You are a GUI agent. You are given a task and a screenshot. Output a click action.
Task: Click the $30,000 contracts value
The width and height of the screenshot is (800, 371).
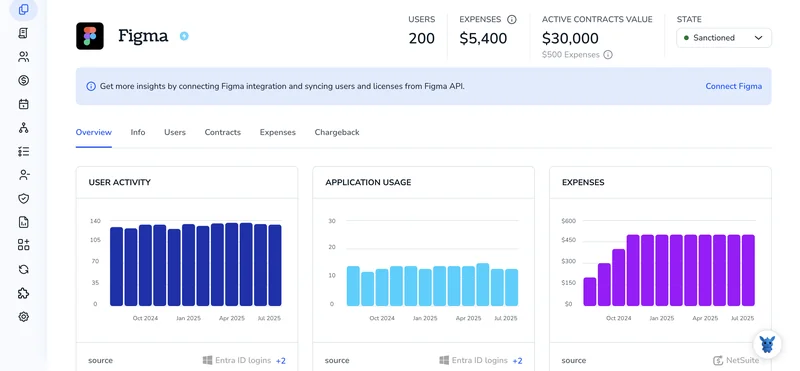point(570,38)
